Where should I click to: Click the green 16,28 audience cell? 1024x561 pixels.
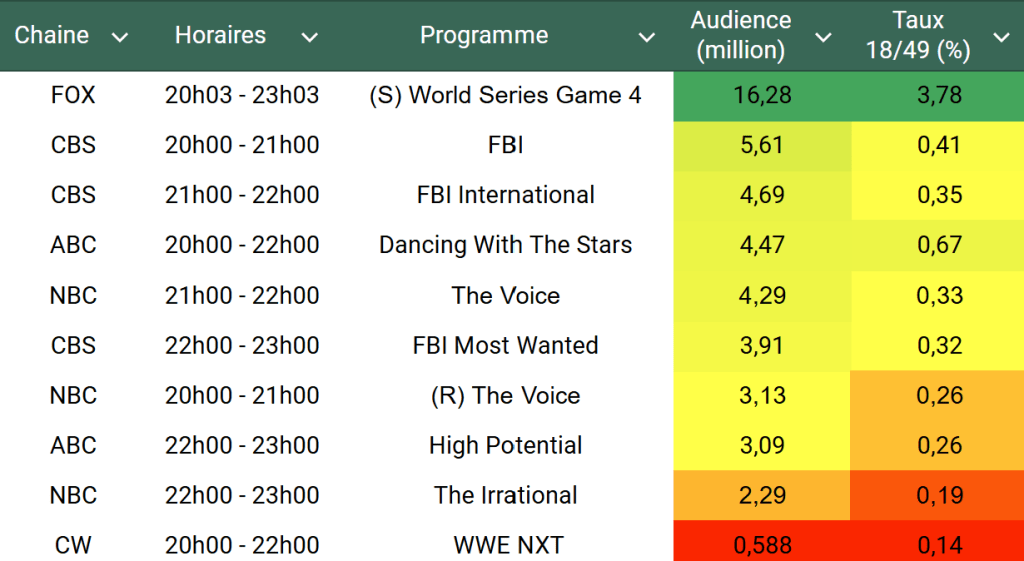pyautogui.click(x=761, y=95)
